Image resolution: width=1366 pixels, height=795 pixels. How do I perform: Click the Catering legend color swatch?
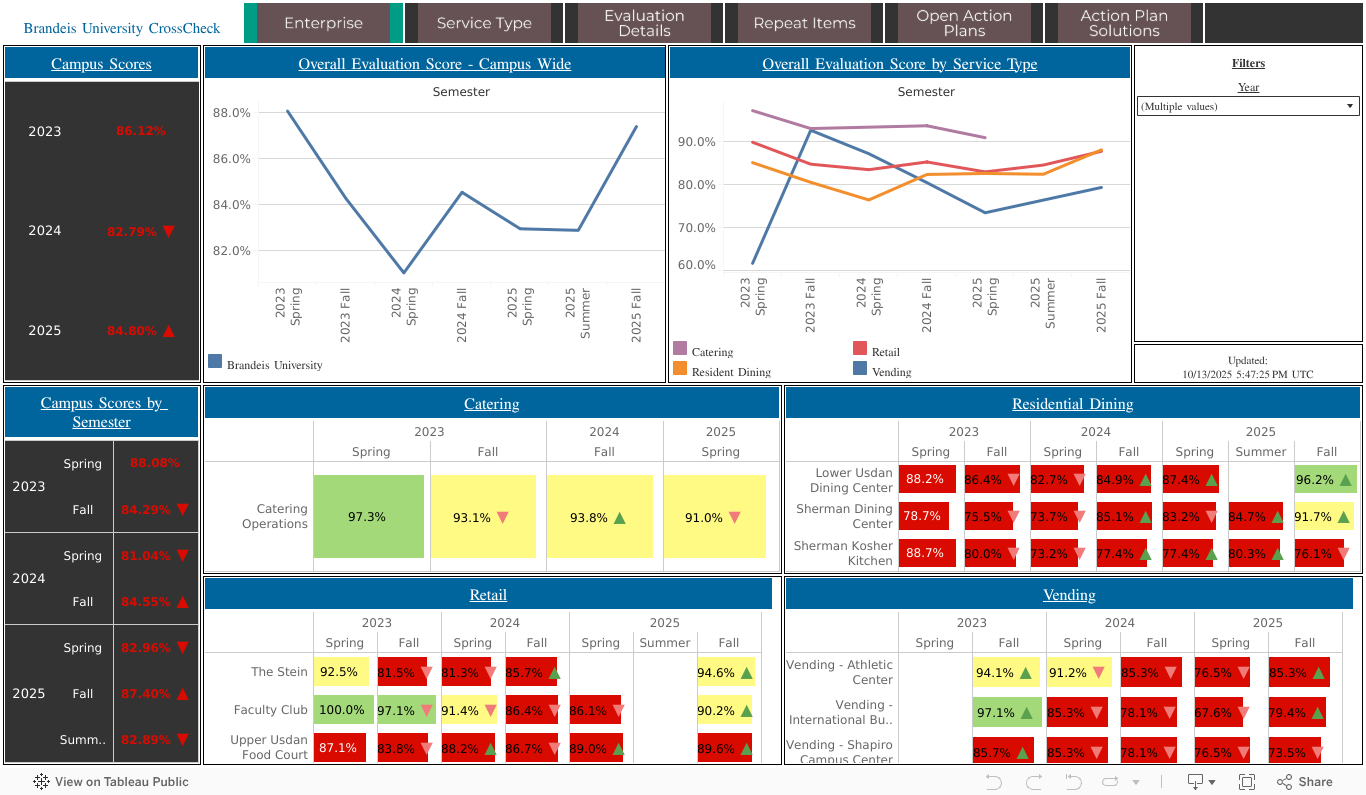(680, 349)
